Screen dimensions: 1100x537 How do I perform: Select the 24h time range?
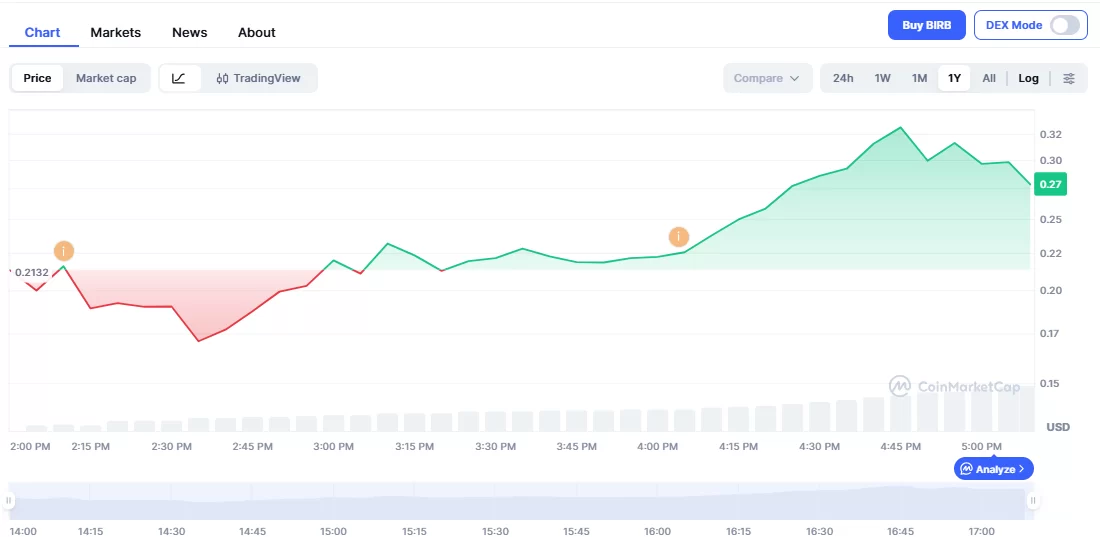(x=843, y=78)
